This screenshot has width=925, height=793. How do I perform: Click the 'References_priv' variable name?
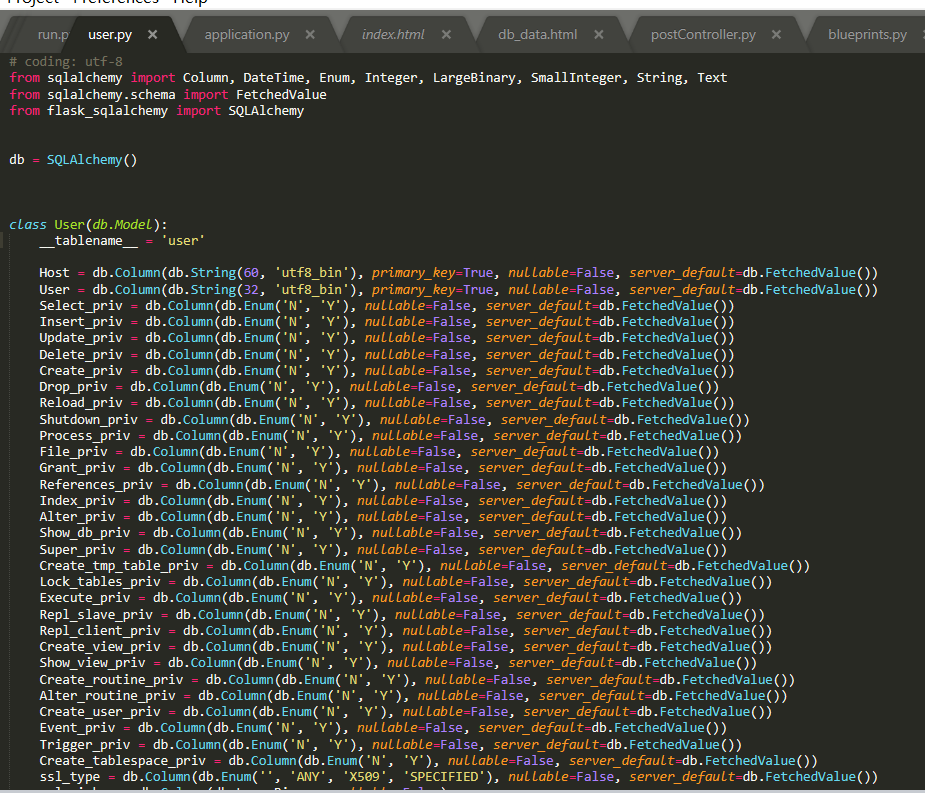click(96, 484)
